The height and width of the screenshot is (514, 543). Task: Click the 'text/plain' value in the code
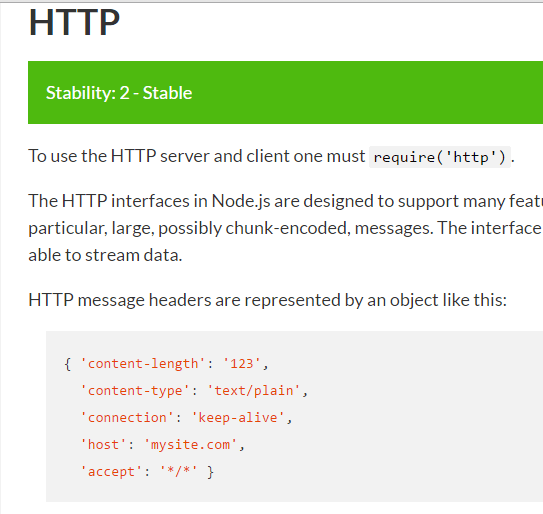[254, 391]
